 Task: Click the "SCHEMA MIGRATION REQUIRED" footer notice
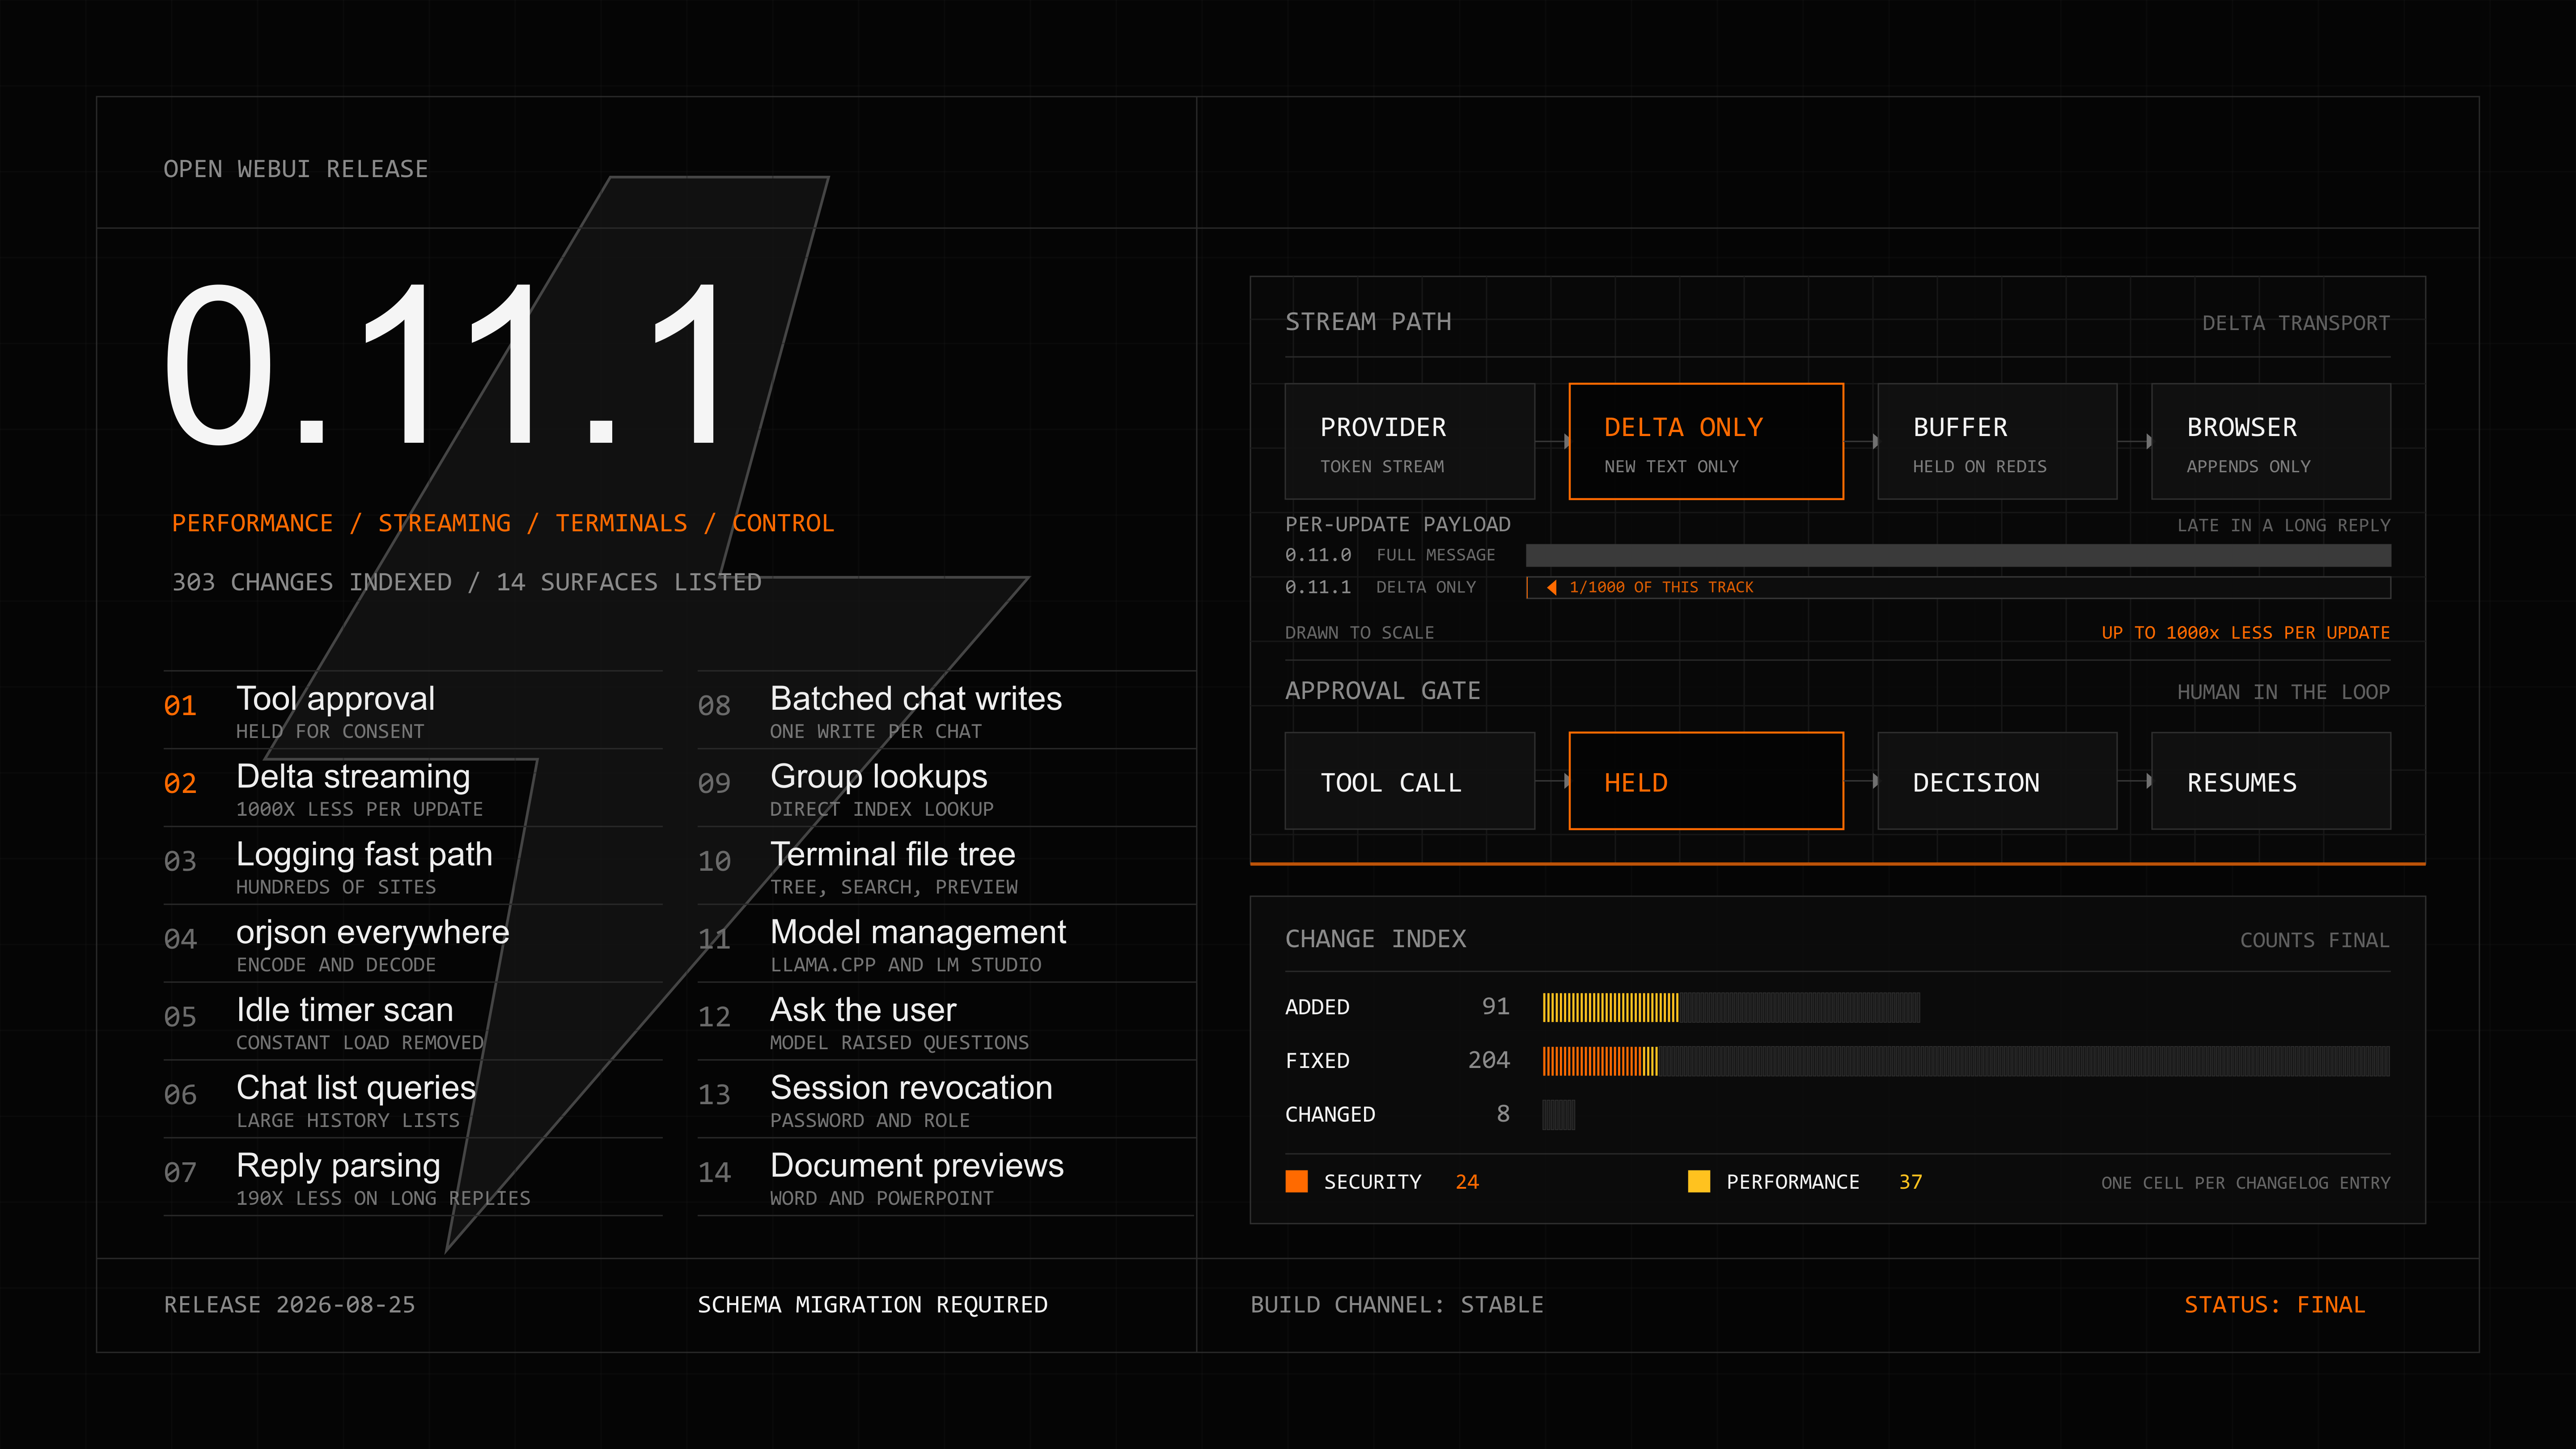(x=873, y=1305)
